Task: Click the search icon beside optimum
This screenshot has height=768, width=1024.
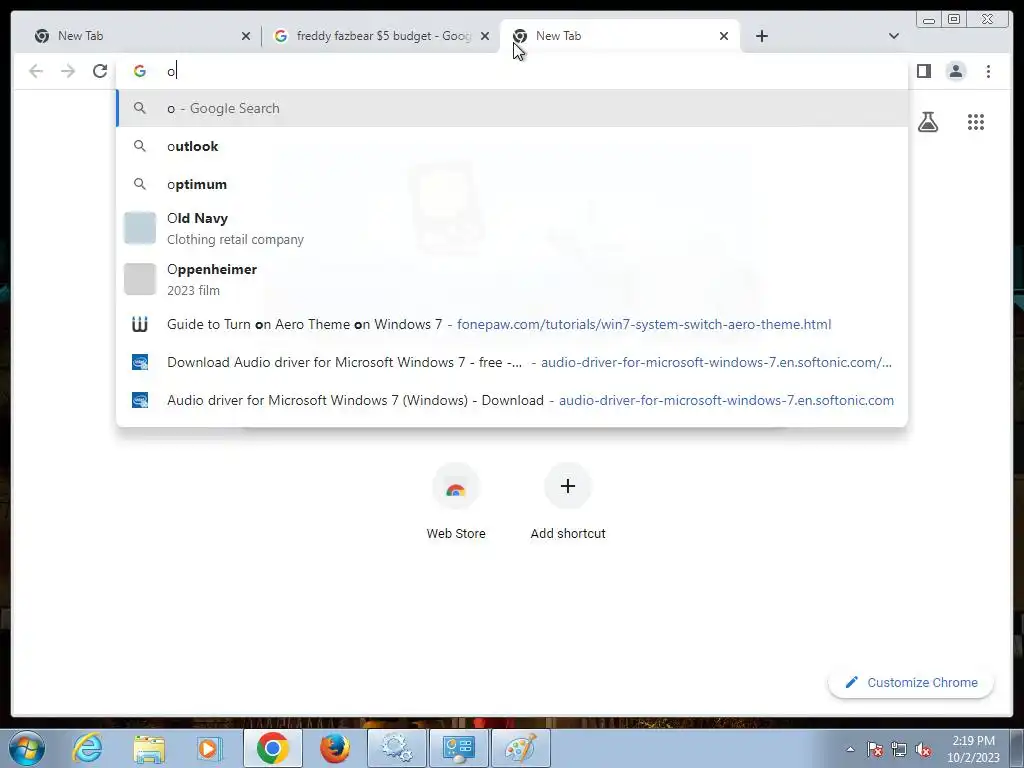Action: coord(140,184)
